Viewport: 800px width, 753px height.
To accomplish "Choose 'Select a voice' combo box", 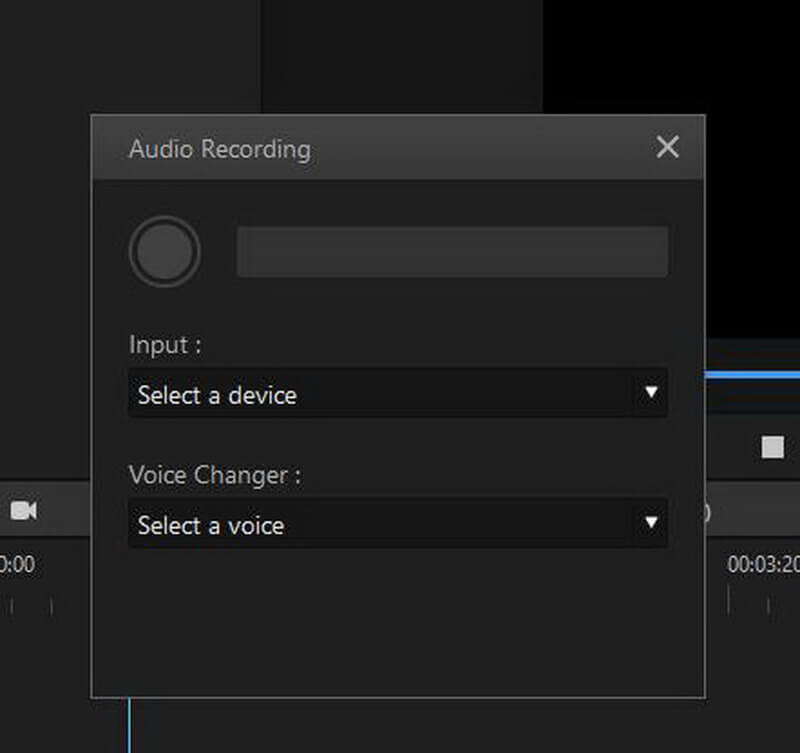I will click(x=398, y=523).
